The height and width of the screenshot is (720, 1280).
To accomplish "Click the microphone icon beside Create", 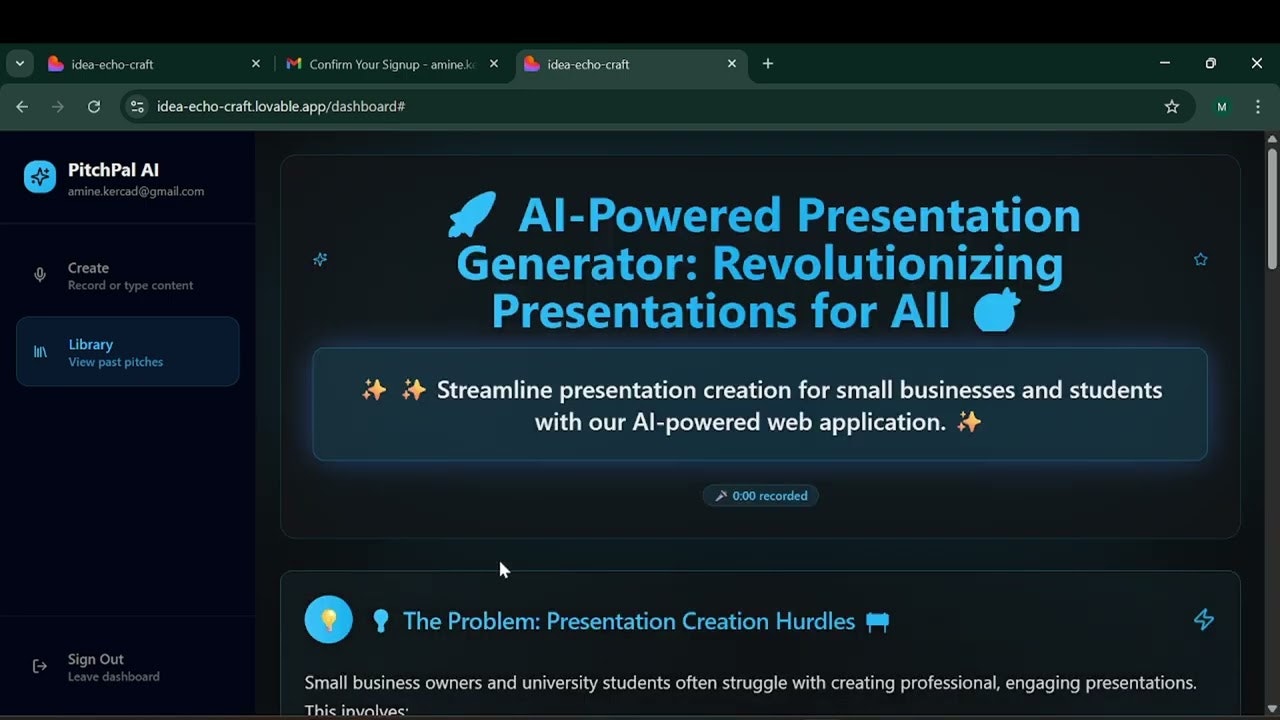I will (40, 275).
